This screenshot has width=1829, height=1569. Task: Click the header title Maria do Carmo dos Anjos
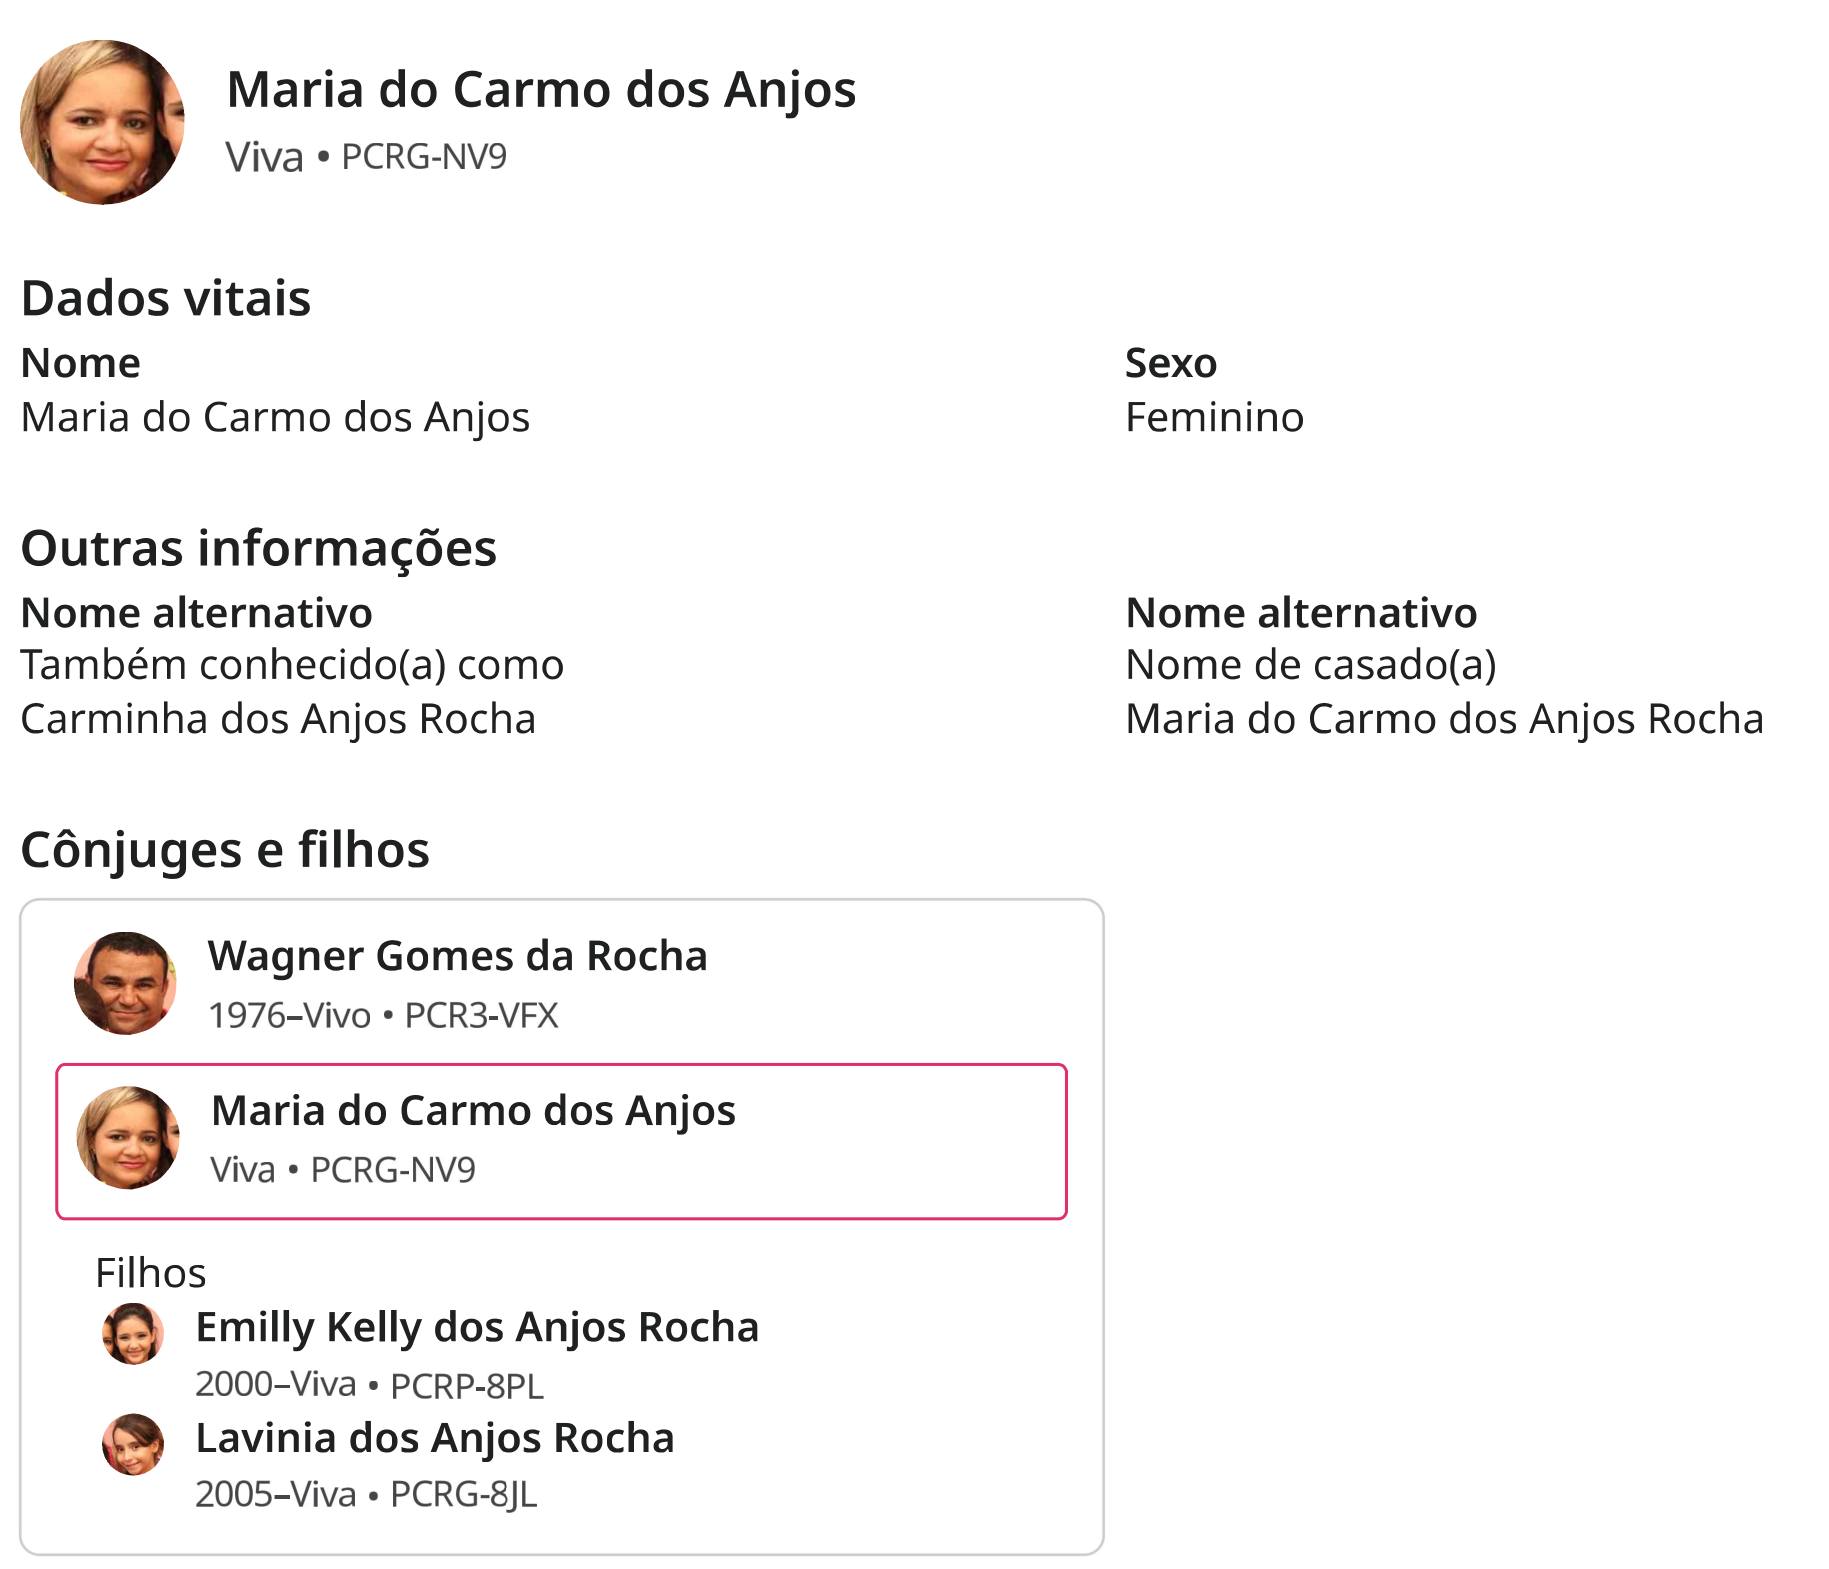[541, 90]
